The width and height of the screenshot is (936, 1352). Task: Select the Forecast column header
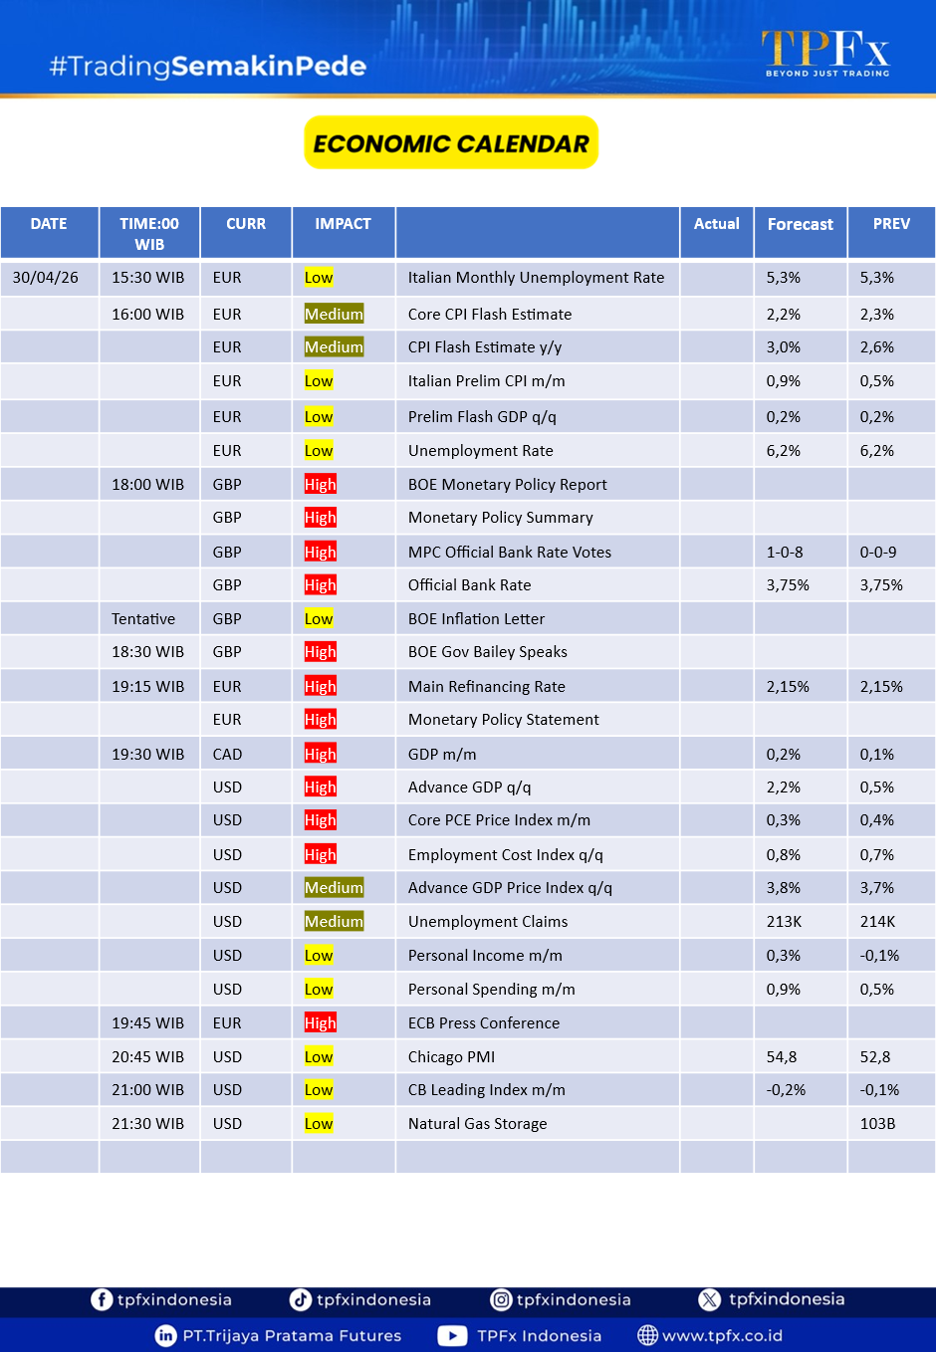tap(800, 224)
